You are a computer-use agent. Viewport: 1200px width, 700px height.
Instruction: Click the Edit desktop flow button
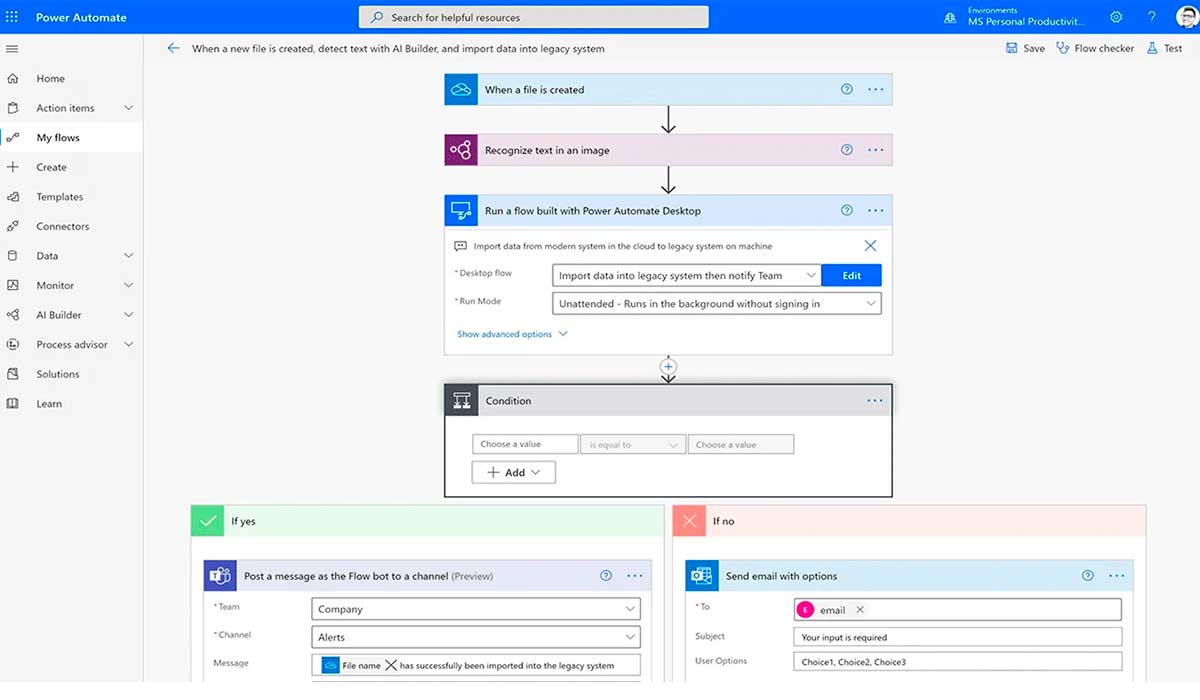851,276
